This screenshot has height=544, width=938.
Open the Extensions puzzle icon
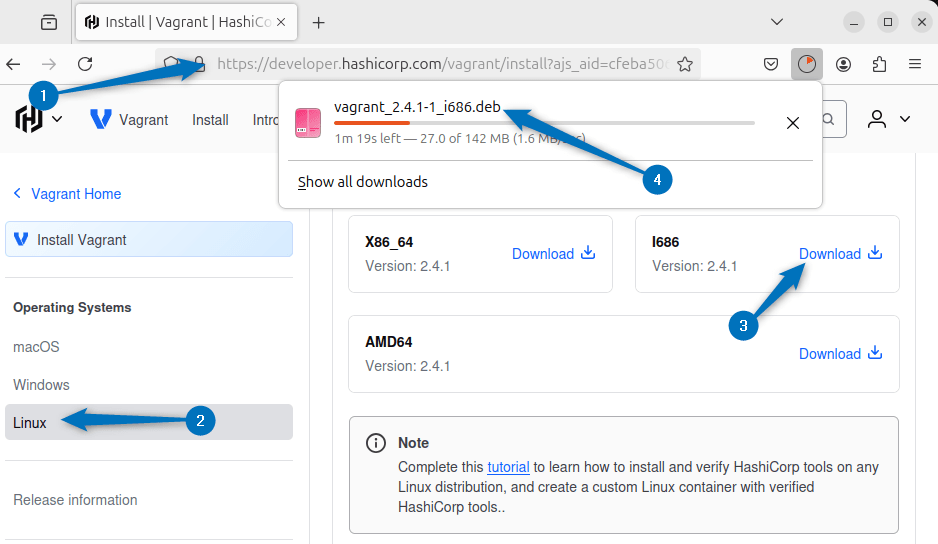[x=879, y=64]
